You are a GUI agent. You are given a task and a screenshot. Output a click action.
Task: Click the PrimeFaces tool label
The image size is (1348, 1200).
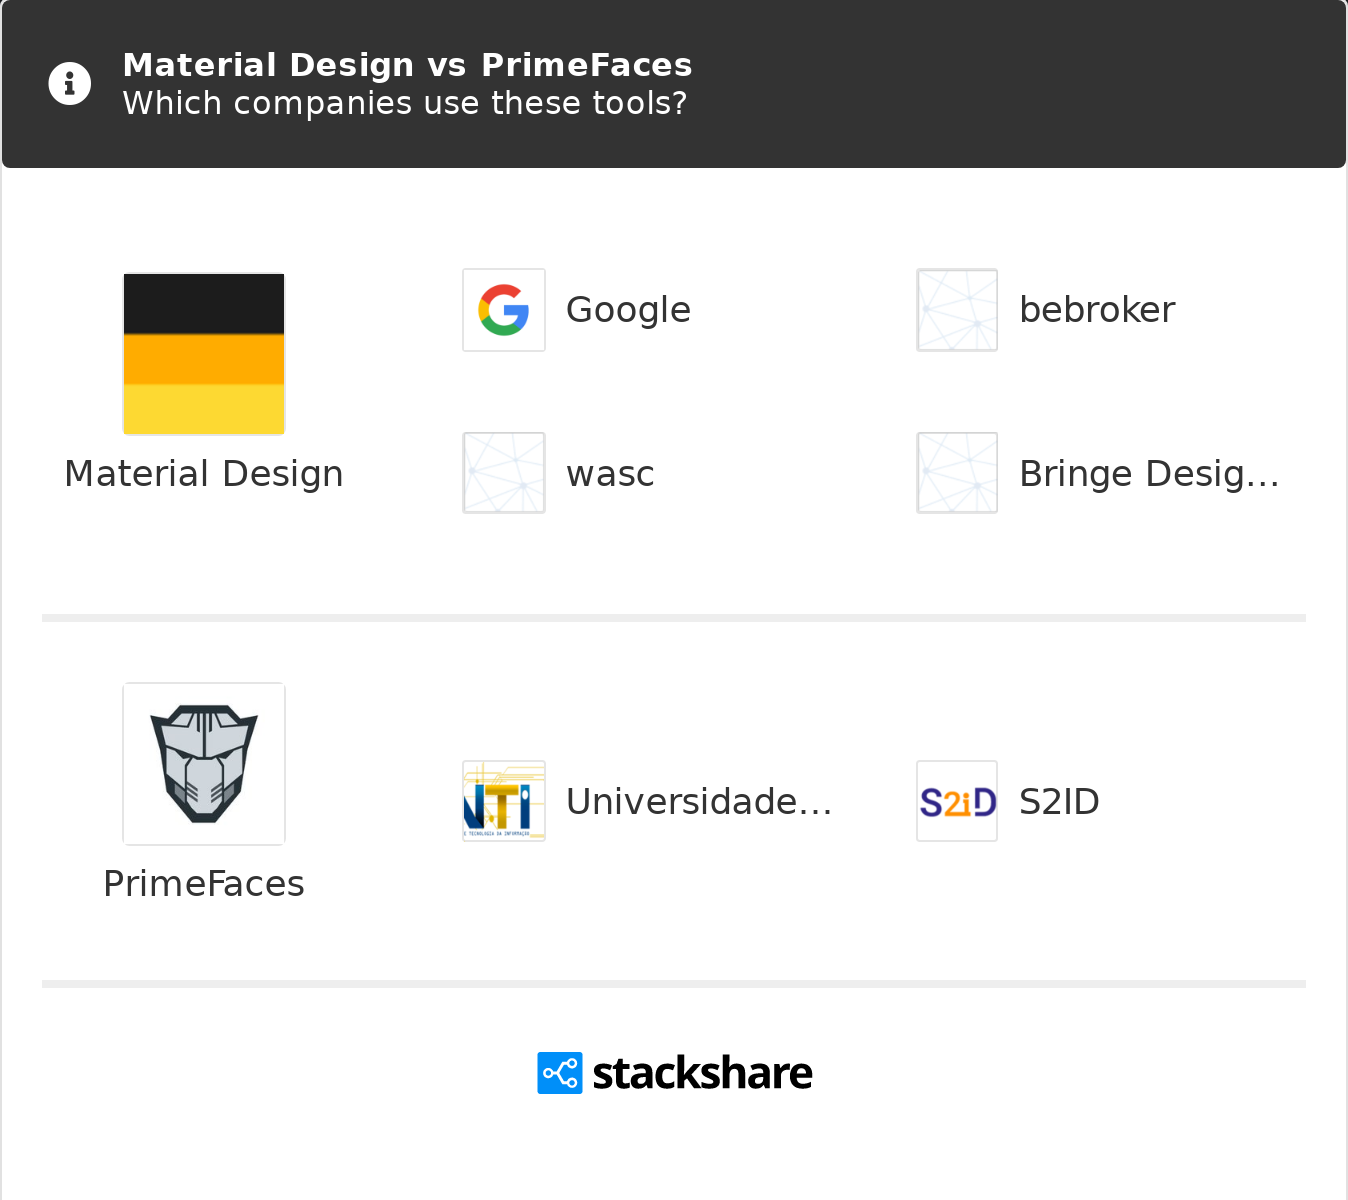coord(204,884)
